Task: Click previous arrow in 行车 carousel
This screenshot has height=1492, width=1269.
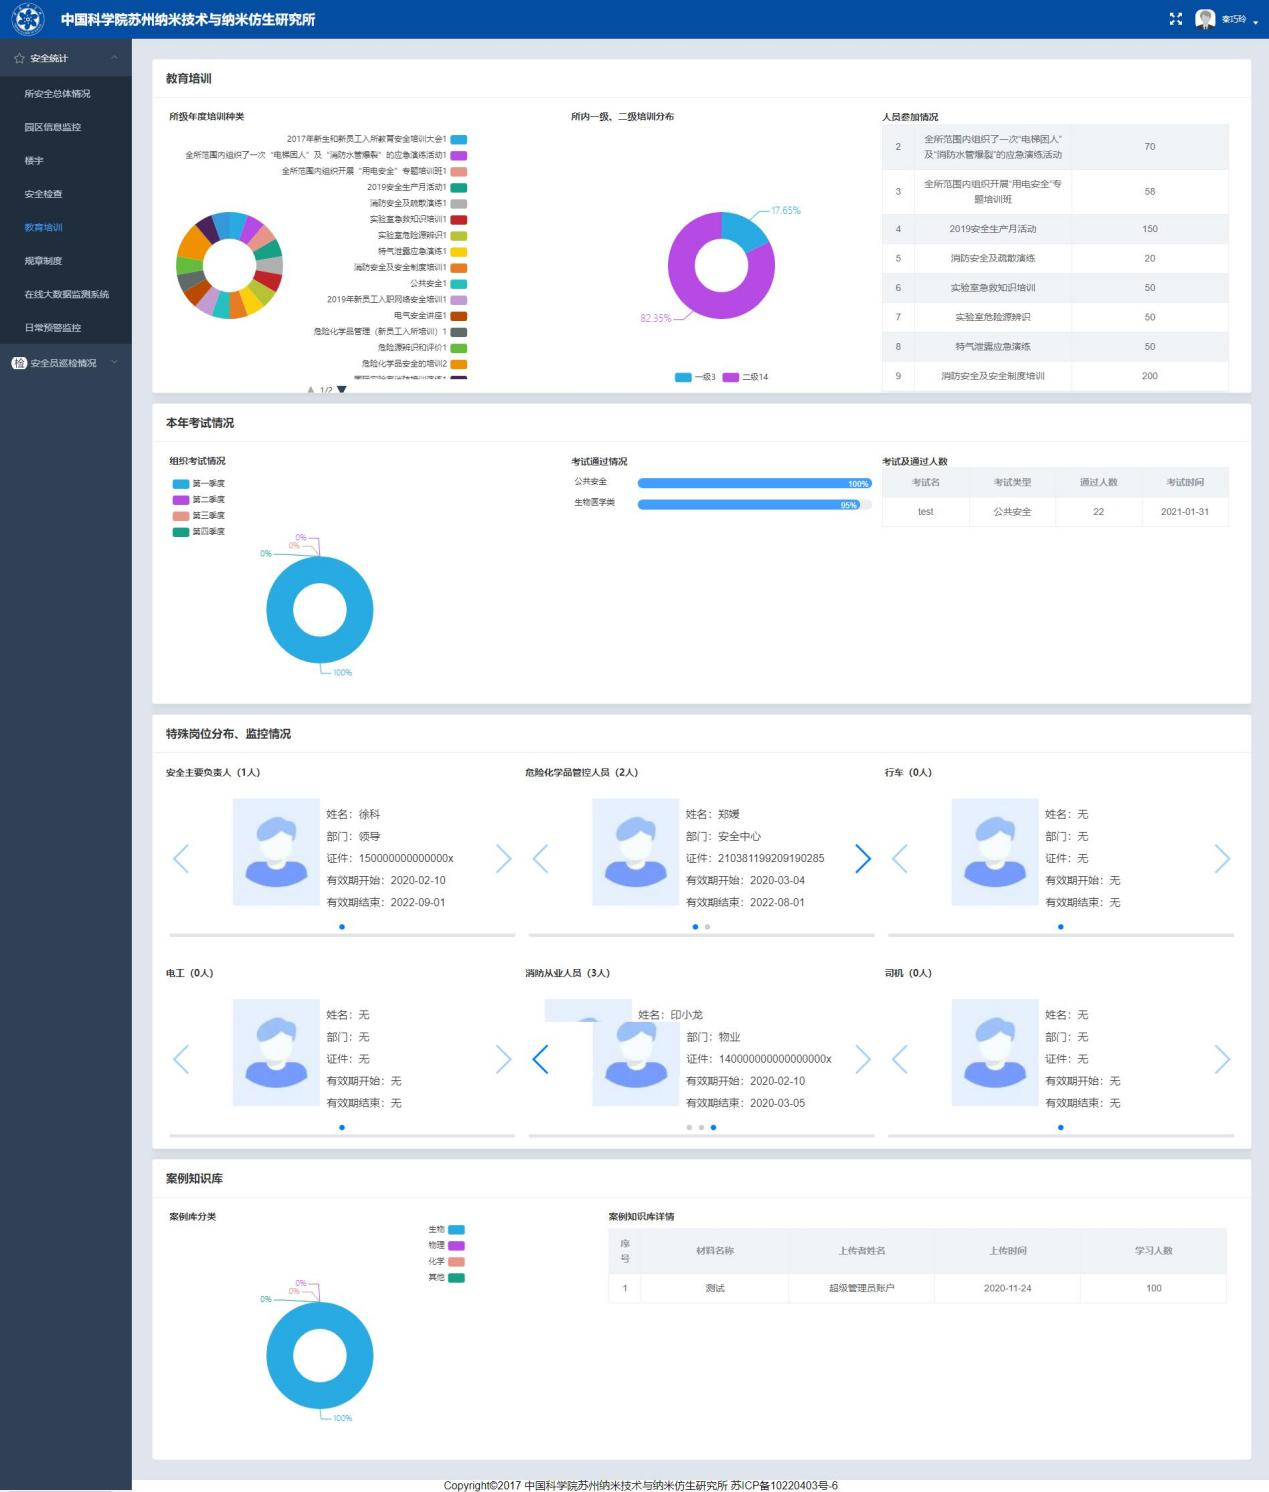Action: [900, 858]
